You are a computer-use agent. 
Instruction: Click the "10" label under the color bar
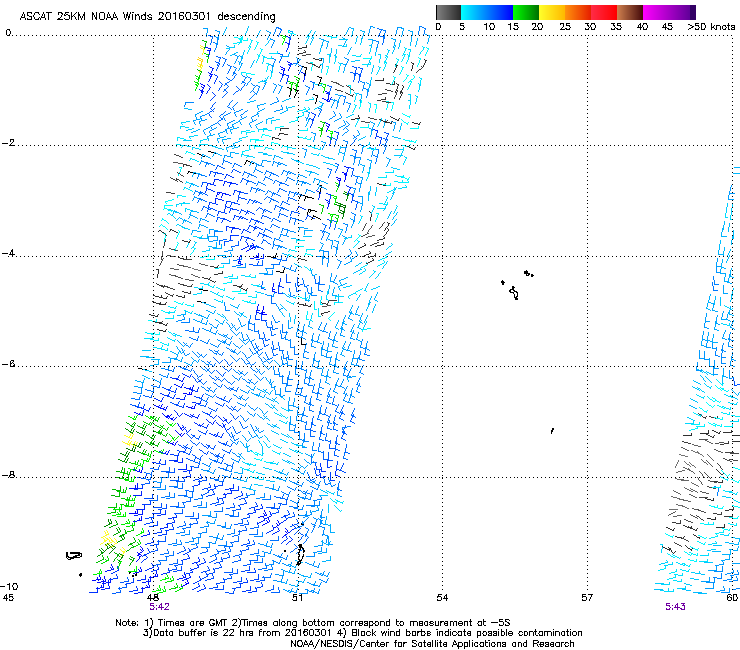click(489, 27)
